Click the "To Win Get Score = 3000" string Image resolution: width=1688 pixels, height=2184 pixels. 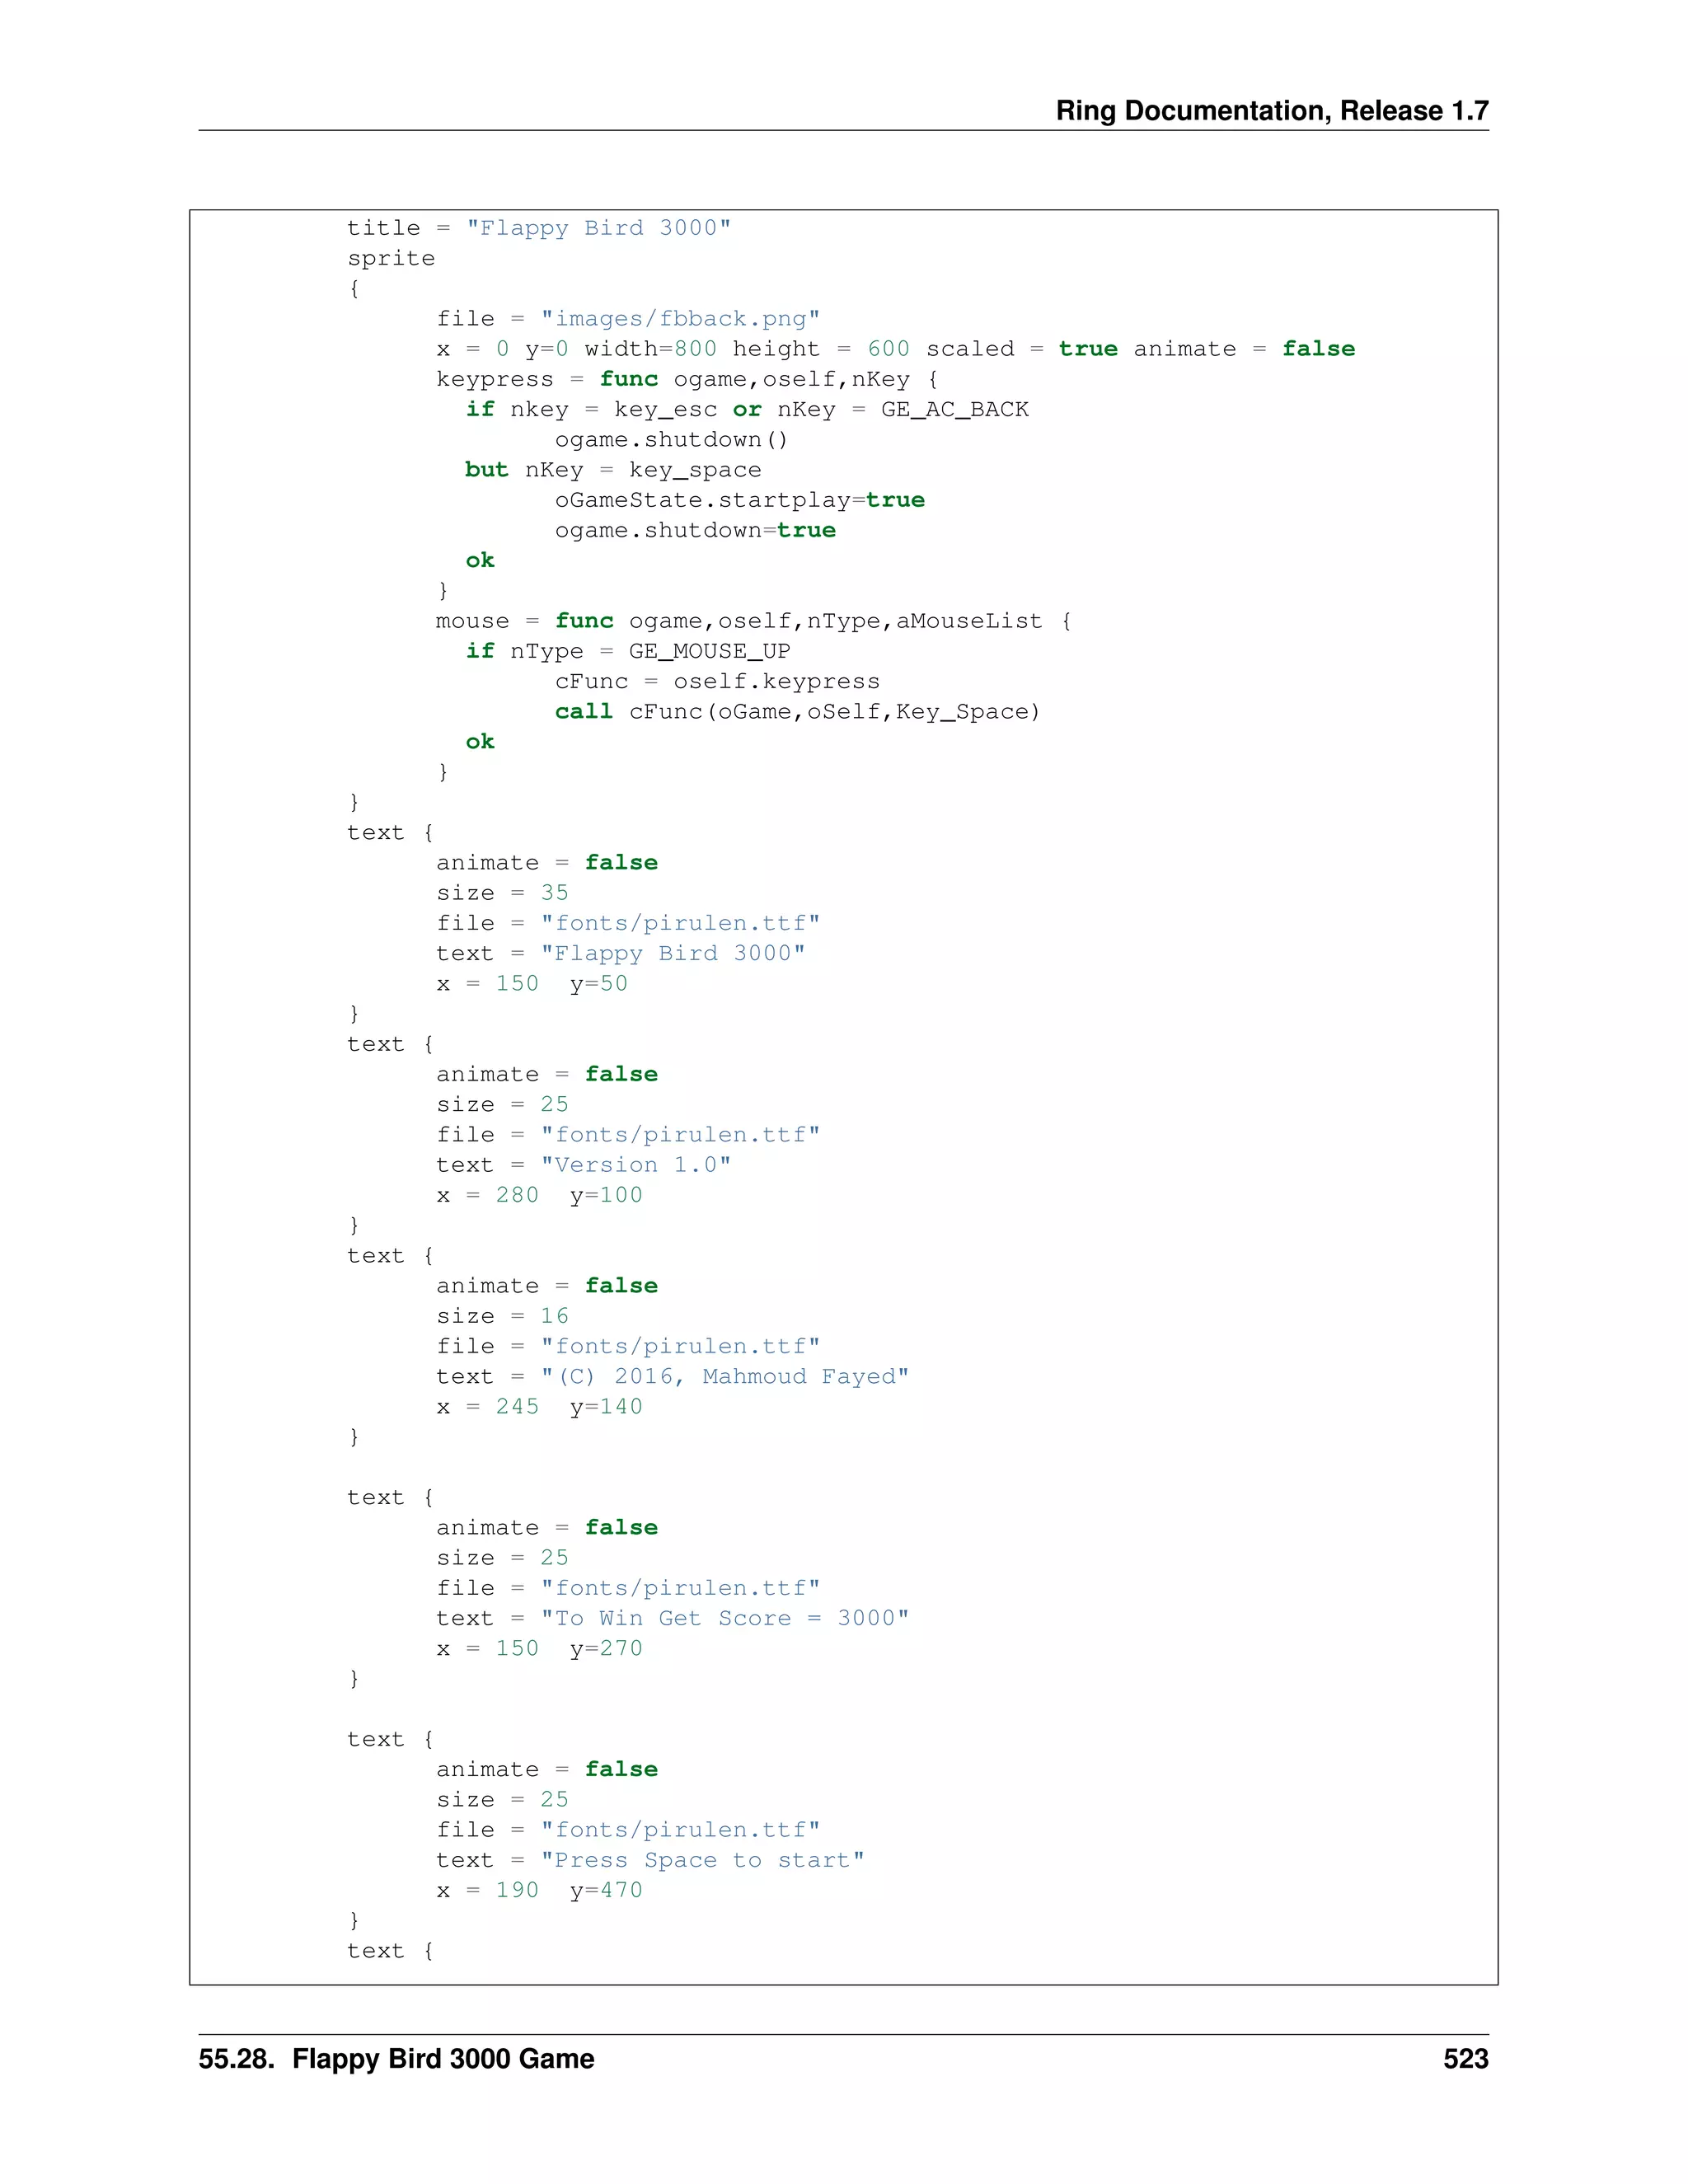pos(724,1618)
